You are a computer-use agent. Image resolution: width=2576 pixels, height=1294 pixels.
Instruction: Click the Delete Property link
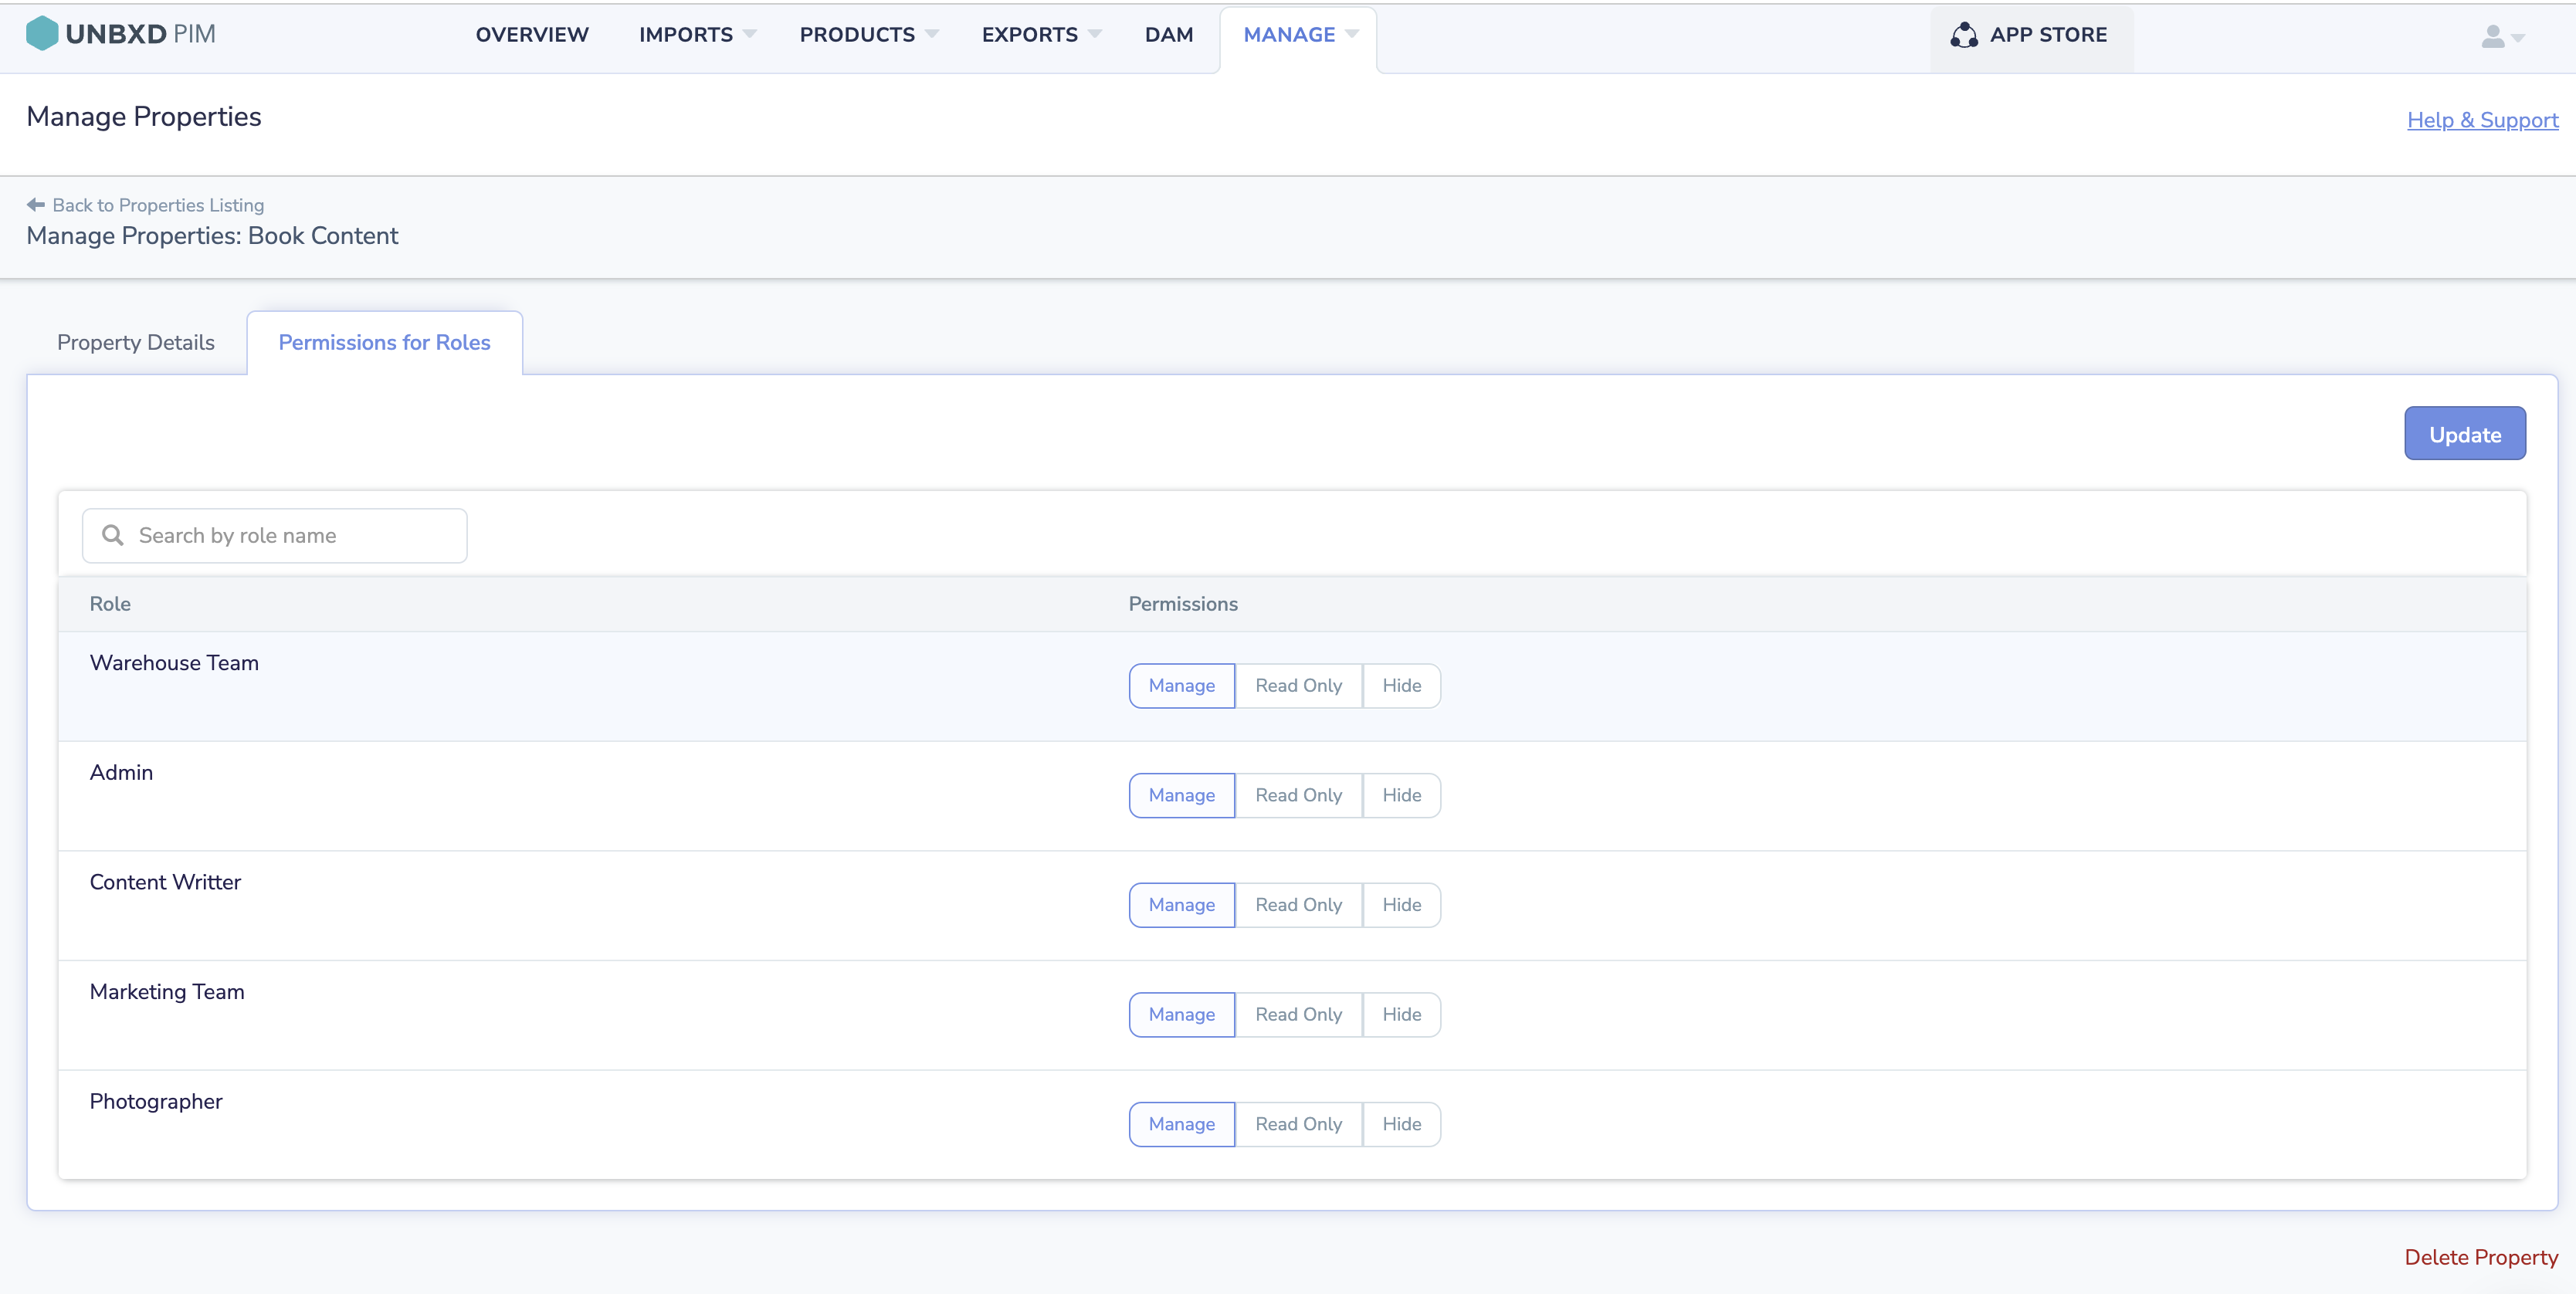click(x=2481, y=1258)
